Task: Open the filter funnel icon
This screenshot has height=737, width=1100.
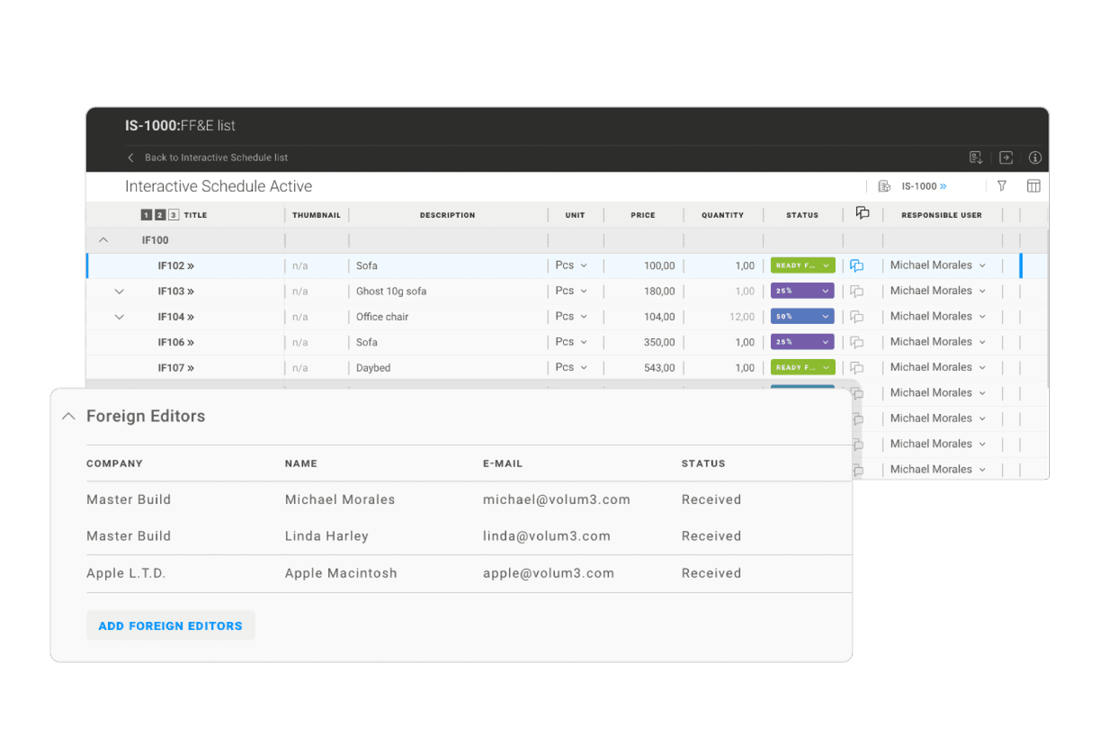Action: (x=1002, y=186)
